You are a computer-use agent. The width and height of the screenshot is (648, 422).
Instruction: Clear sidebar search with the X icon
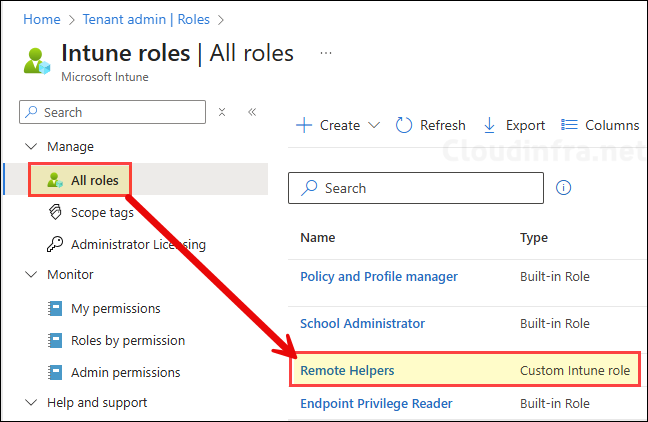pos(222,112)
